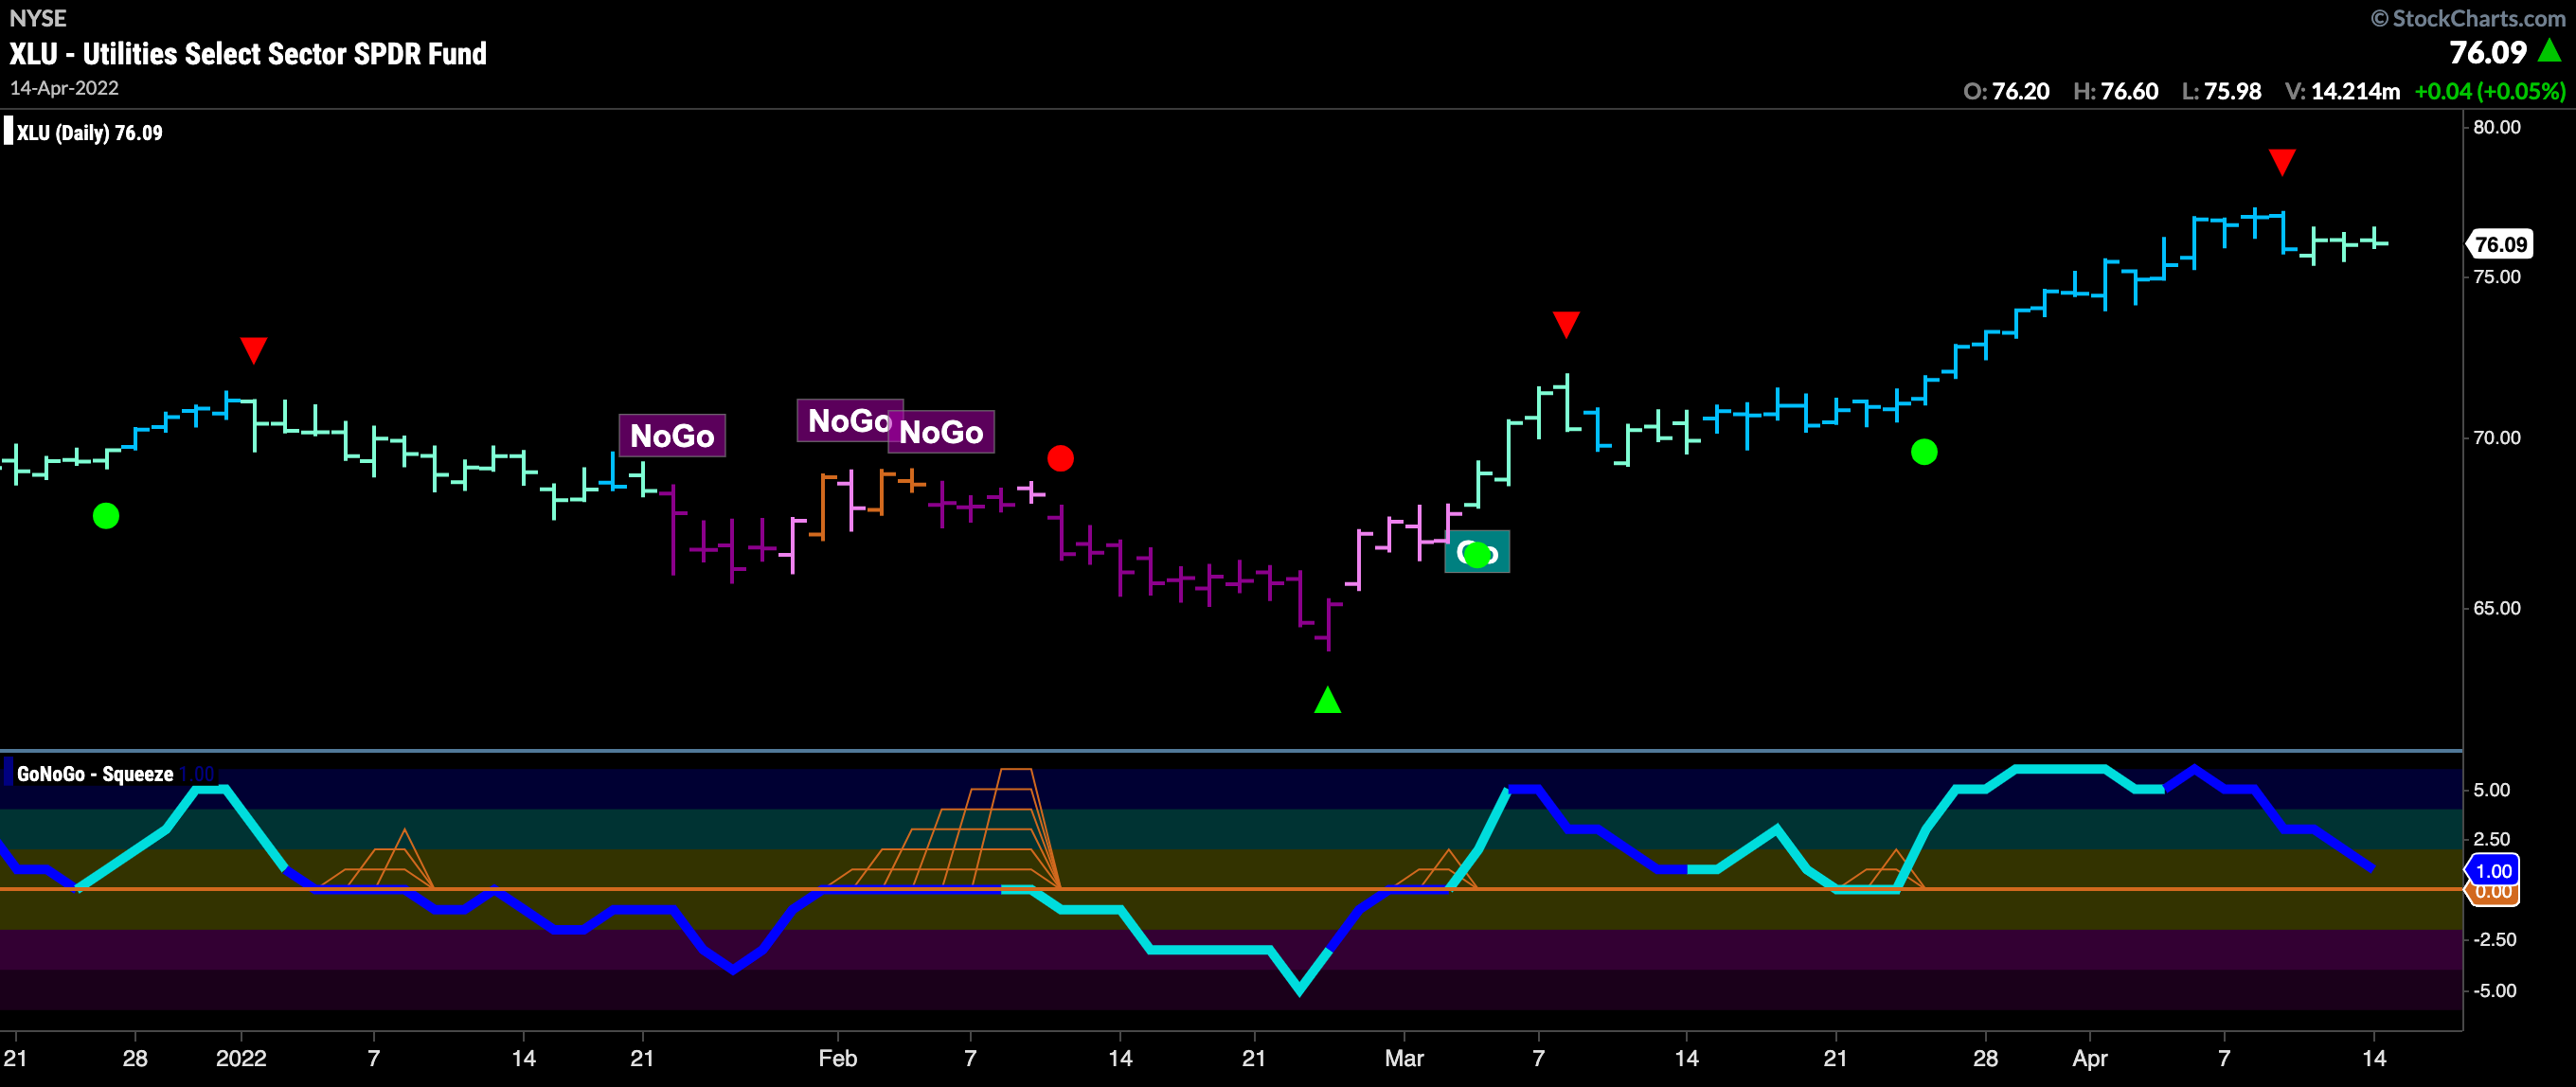Screen dimensions: 2576x1087
Task: Click the blue 1.00 oscillator value tag
Action: coord(2493,871)
